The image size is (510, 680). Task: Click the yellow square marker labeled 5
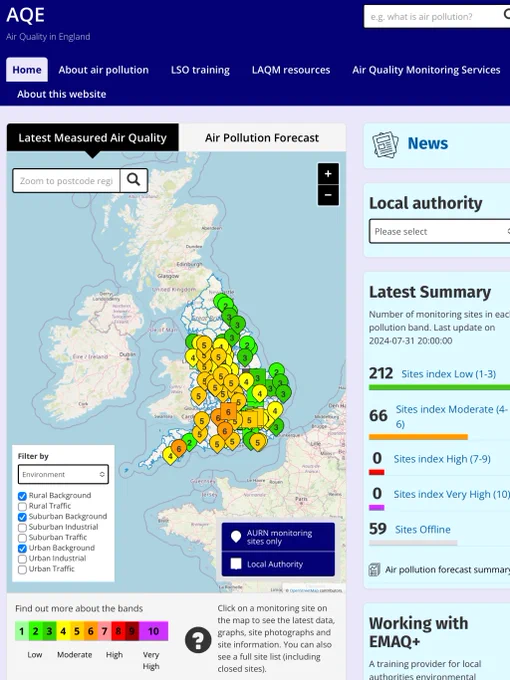(x=249, y=420)
